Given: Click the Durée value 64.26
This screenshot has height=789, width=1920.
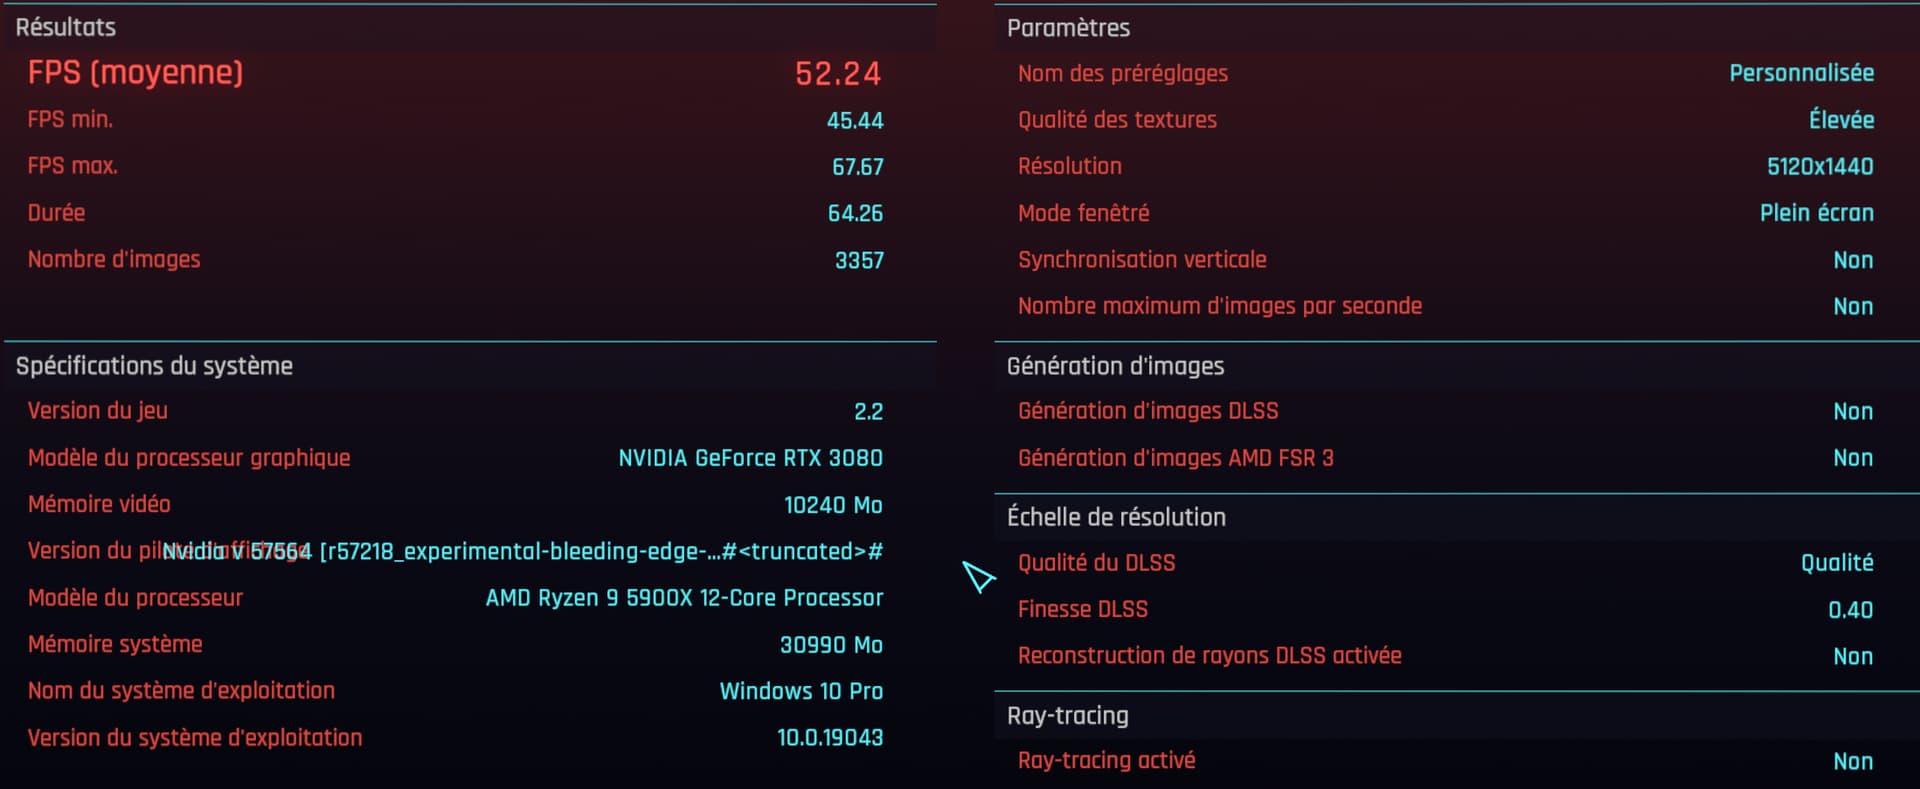Looking at the screenshot, I should 855,213.
